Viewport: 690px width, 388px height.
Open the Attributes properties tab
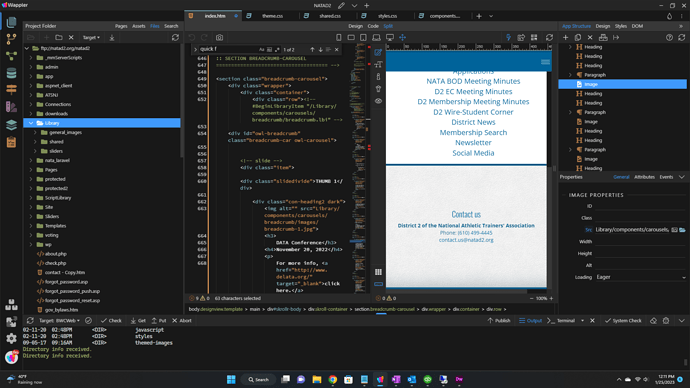click(x=644, y=177)
